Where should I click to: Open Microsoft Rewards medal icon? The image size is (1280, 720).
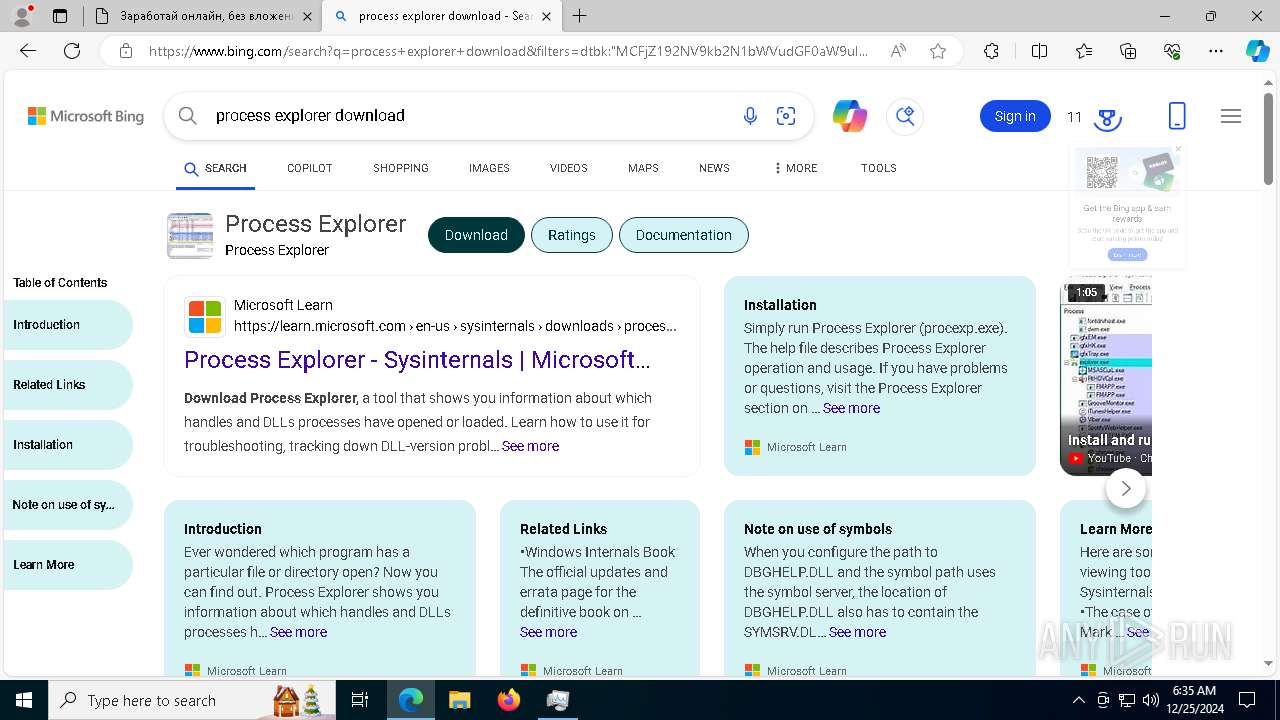pos(1106,117)
